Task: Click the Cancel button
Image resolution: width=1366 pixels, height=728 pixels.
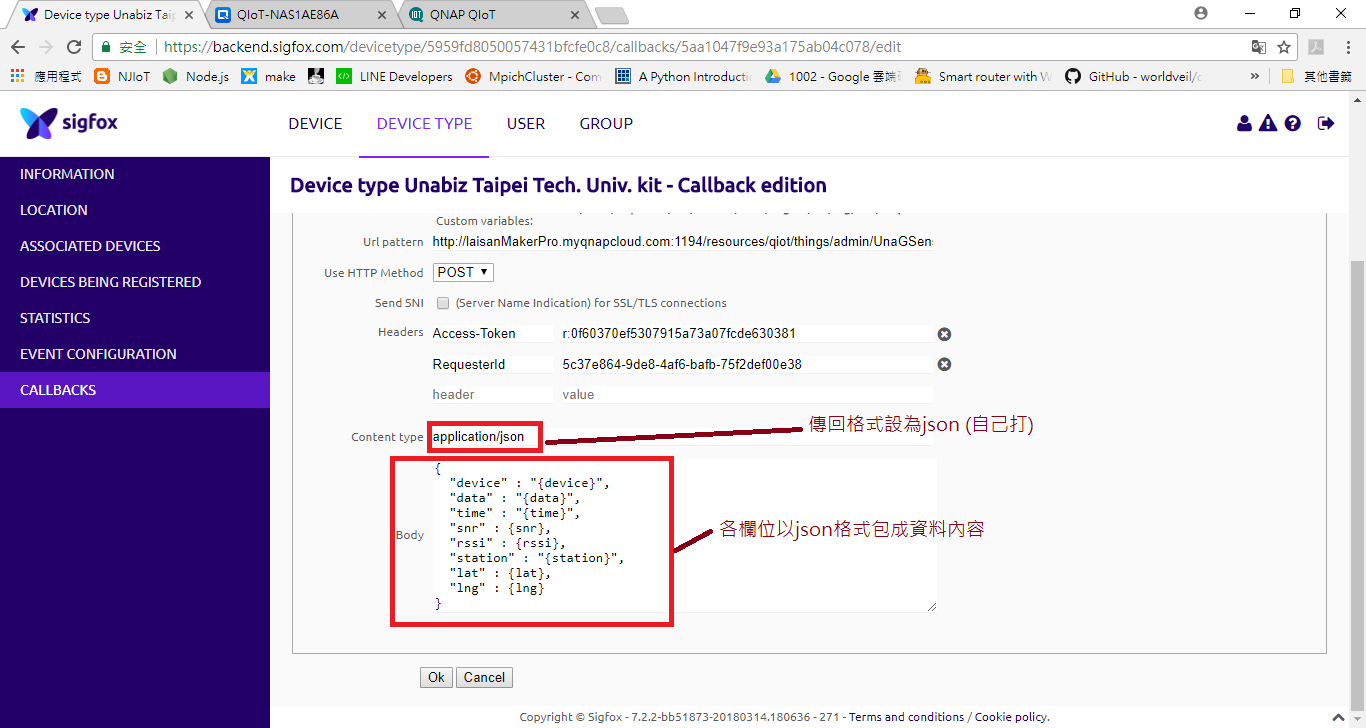Action: [x=484, y=677]
